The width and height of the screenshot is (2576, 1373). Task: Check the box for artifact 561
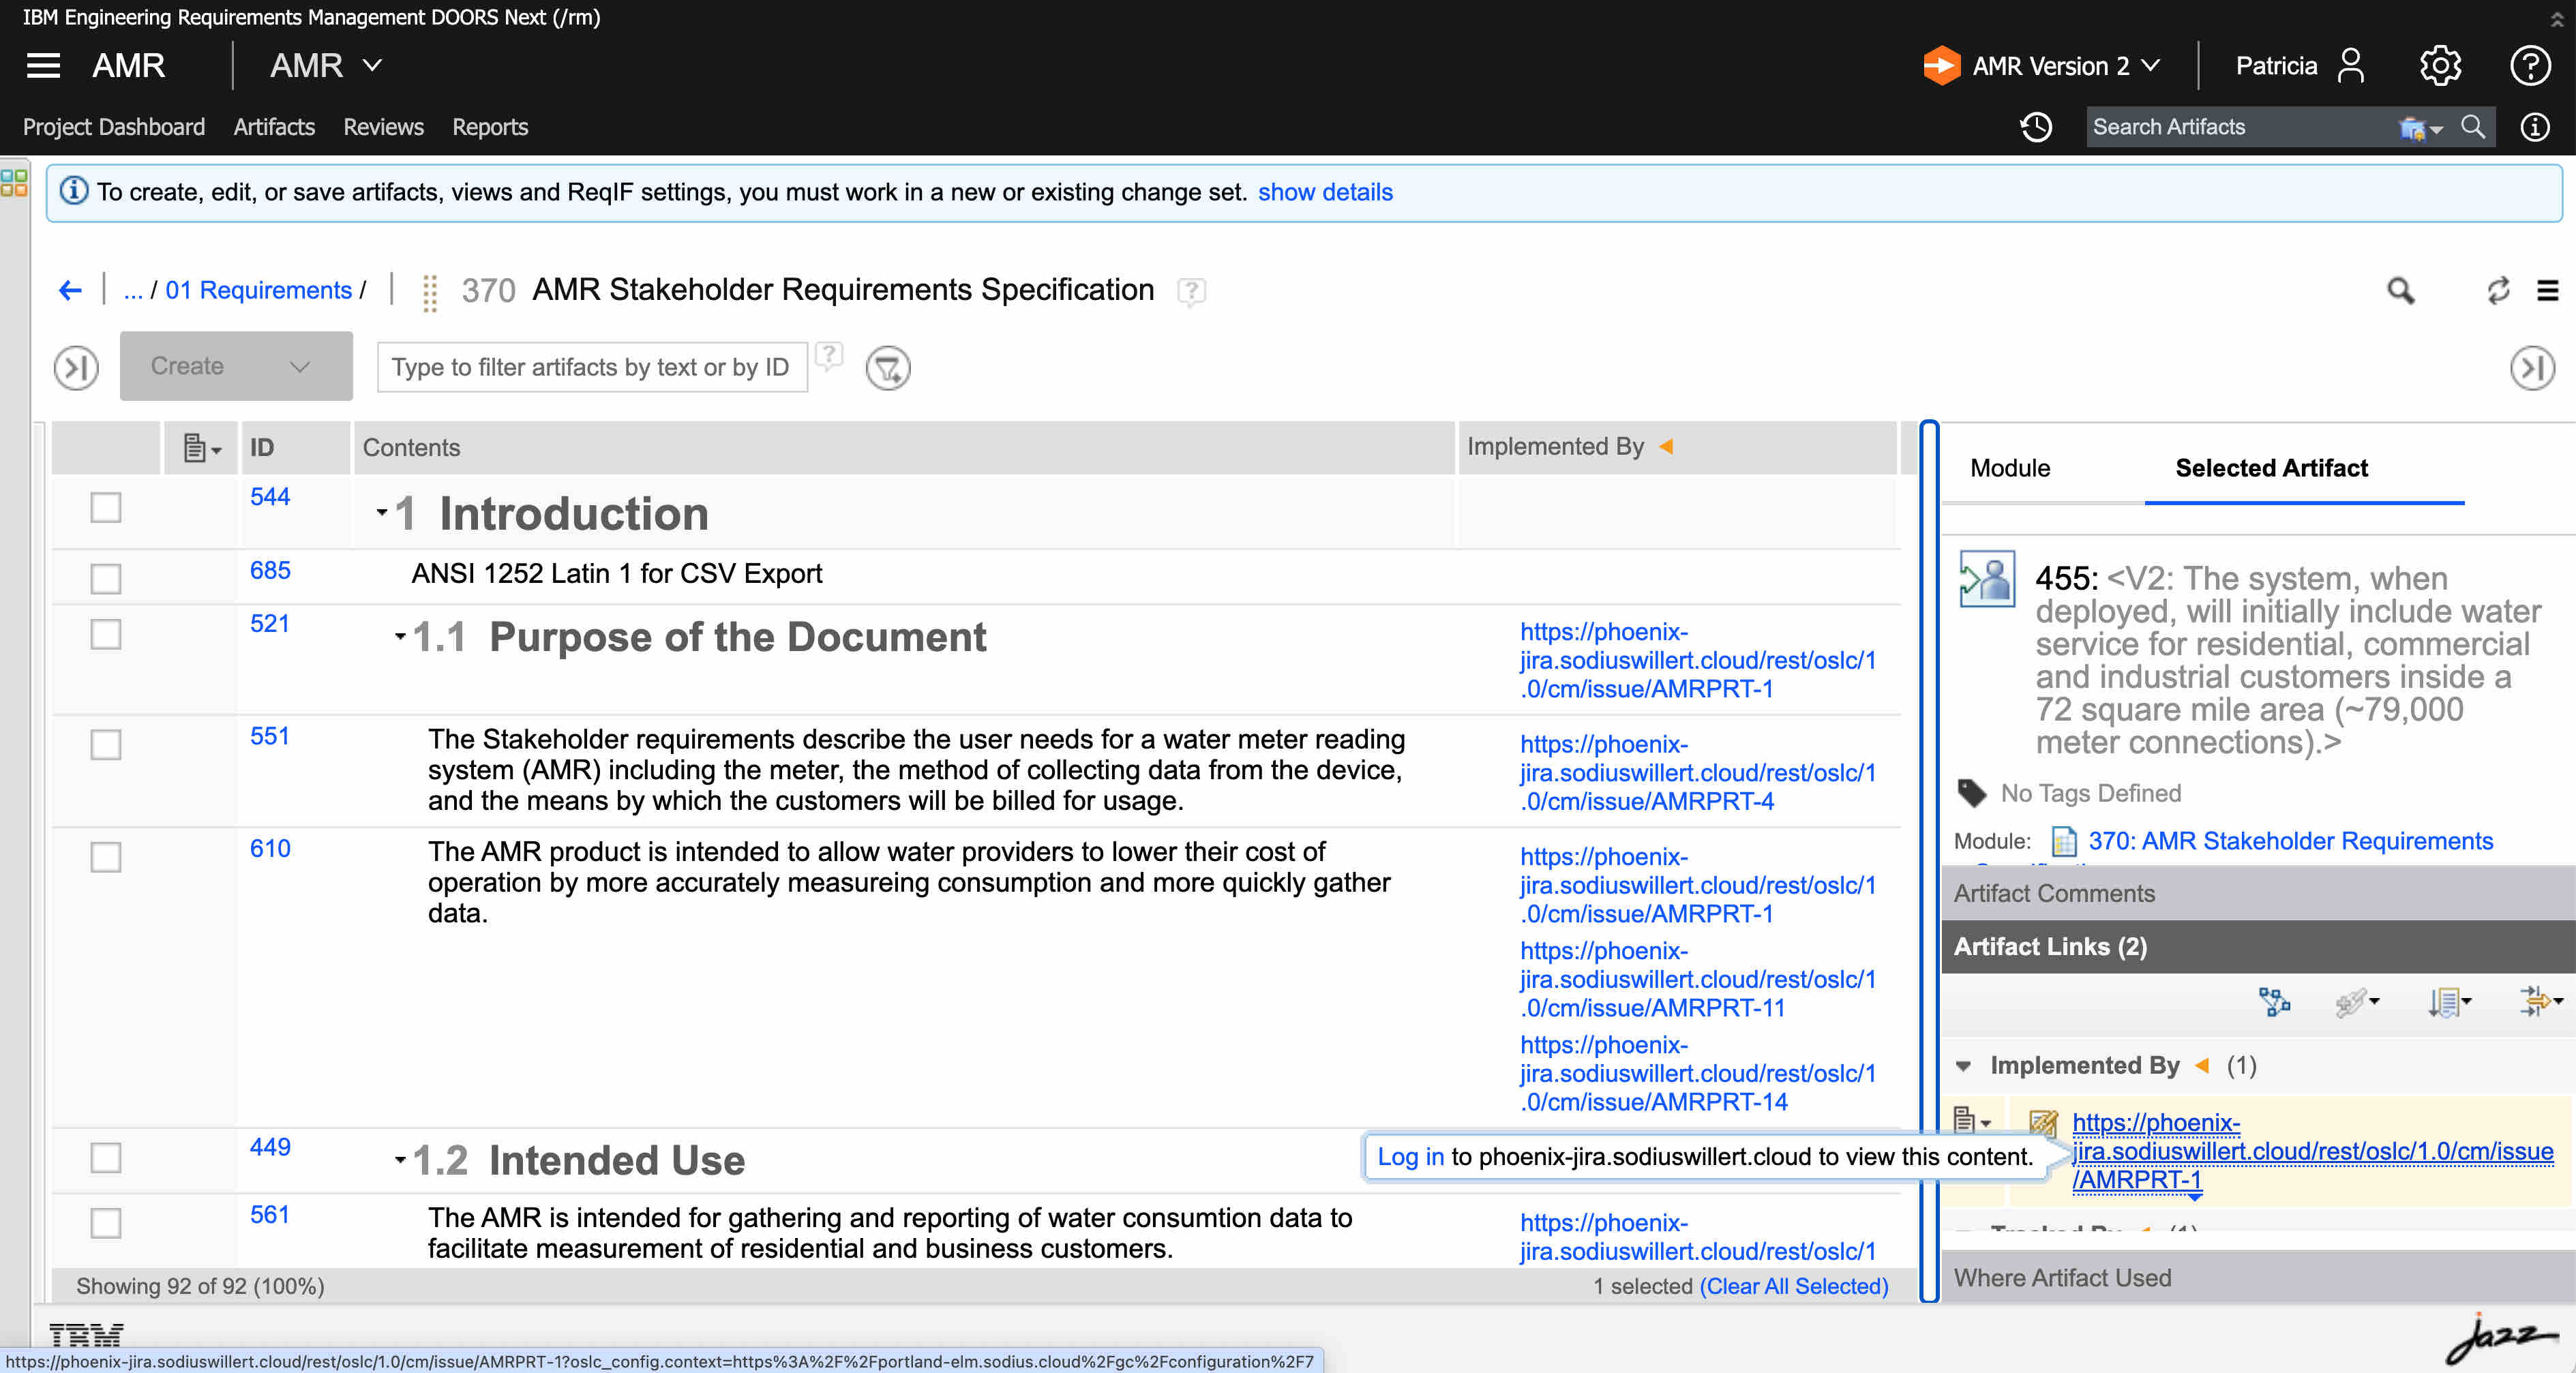coord(106,1223)
